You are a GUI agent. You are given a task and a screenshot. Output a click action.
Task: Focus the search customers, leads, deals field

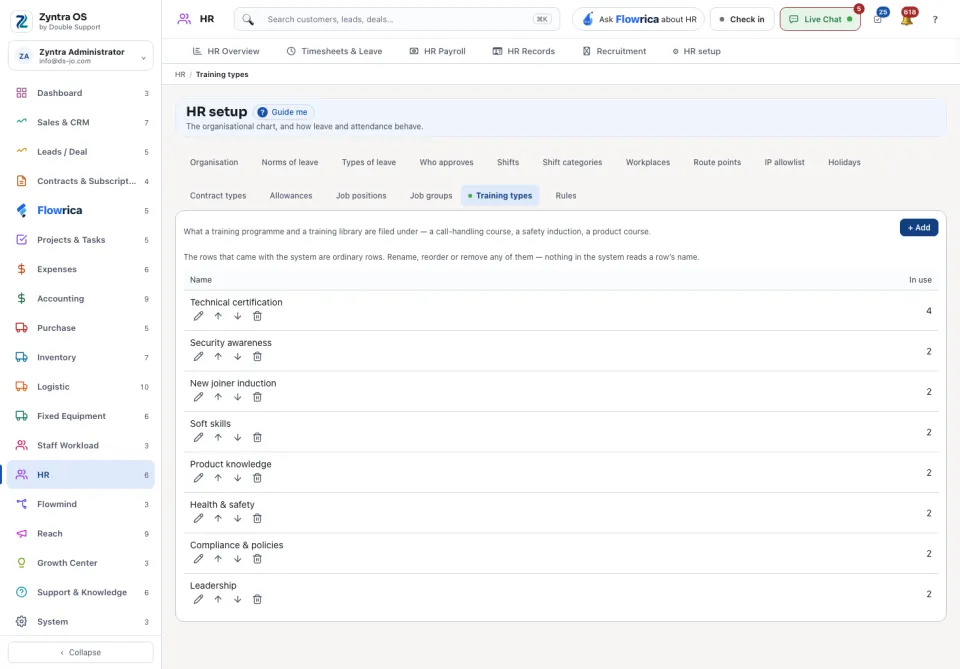pos(397,20)
